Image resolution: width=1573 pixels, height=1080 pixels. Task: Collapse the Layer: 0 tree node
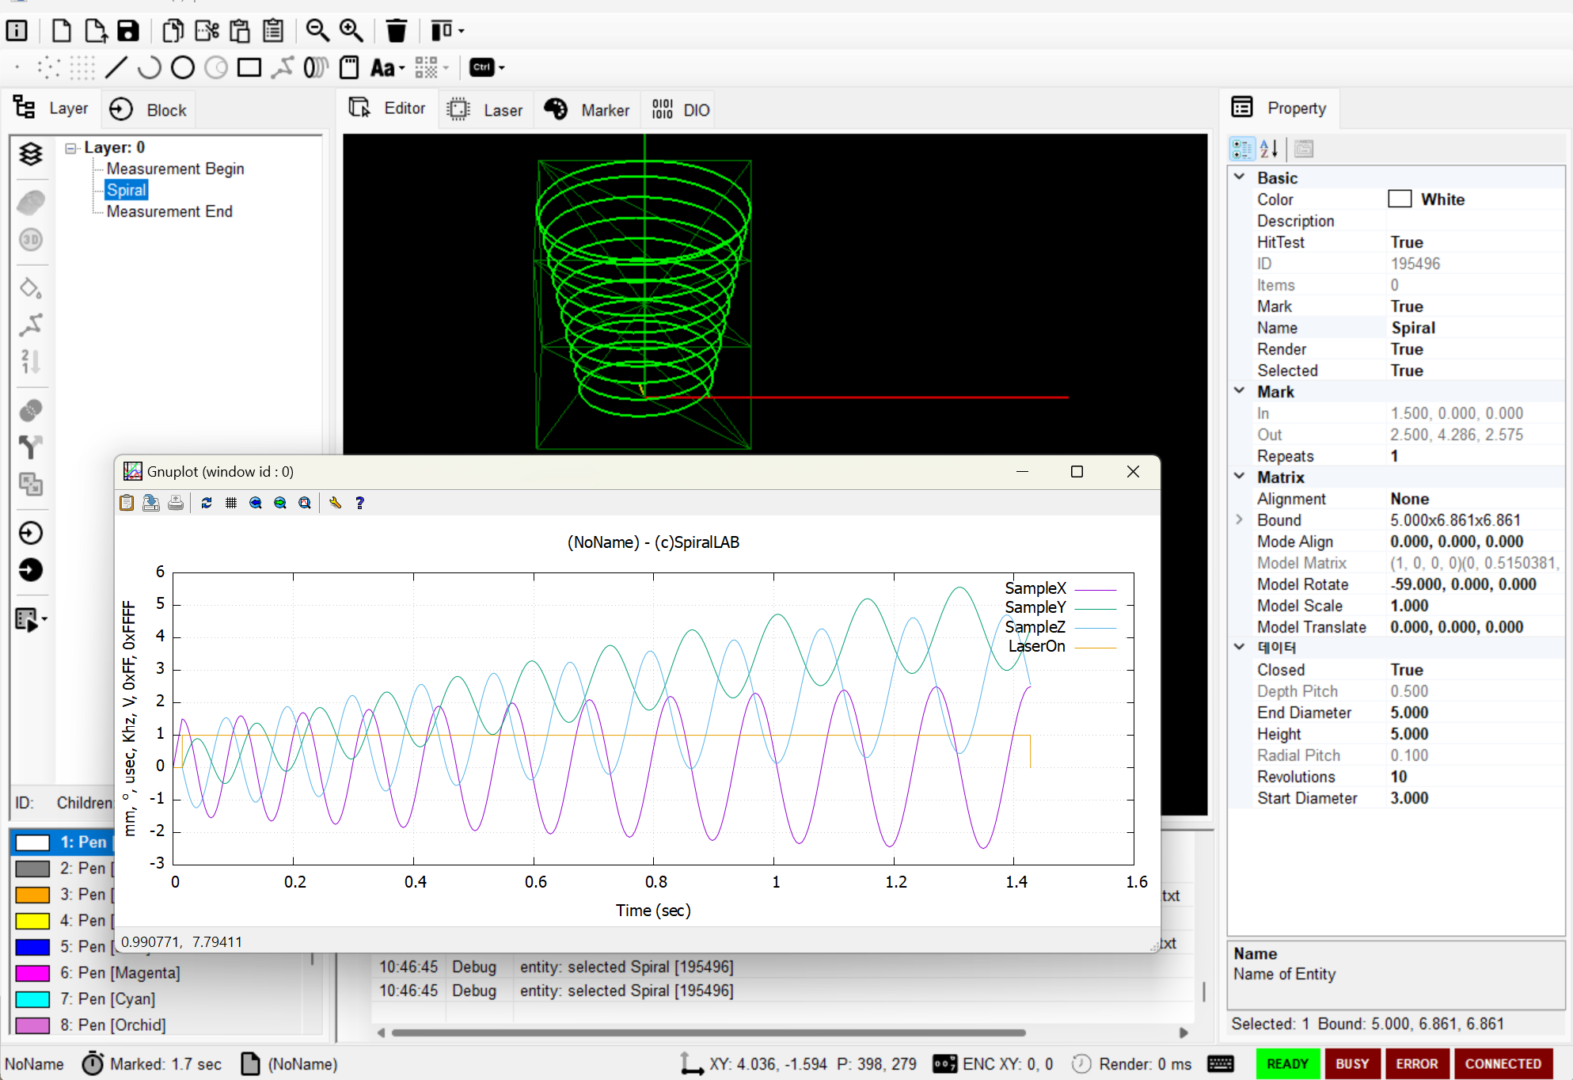pos(71,148)
